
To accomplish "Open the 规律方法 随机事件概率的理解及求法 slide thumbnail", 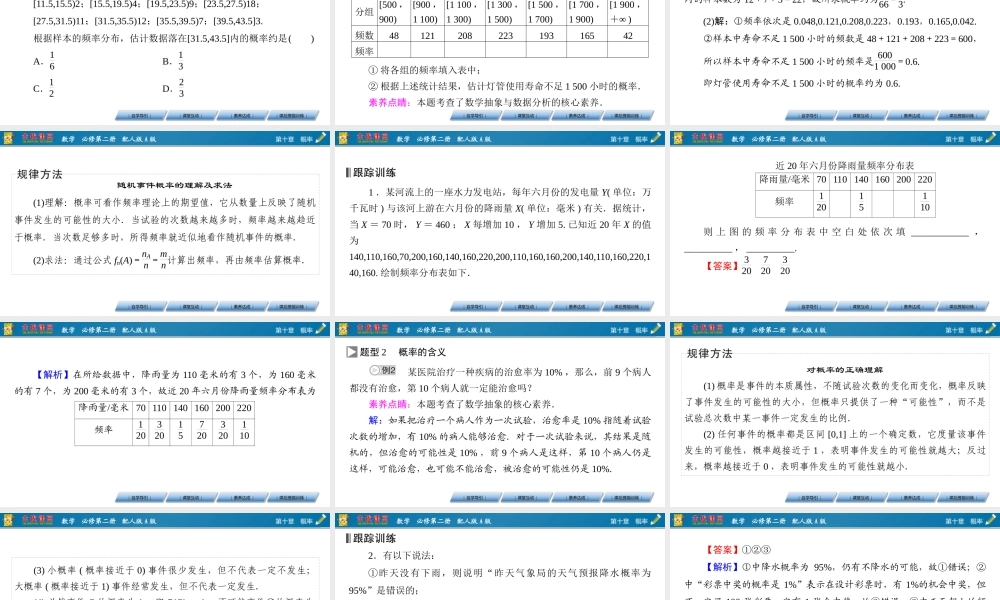I will (x=165, y=223).
